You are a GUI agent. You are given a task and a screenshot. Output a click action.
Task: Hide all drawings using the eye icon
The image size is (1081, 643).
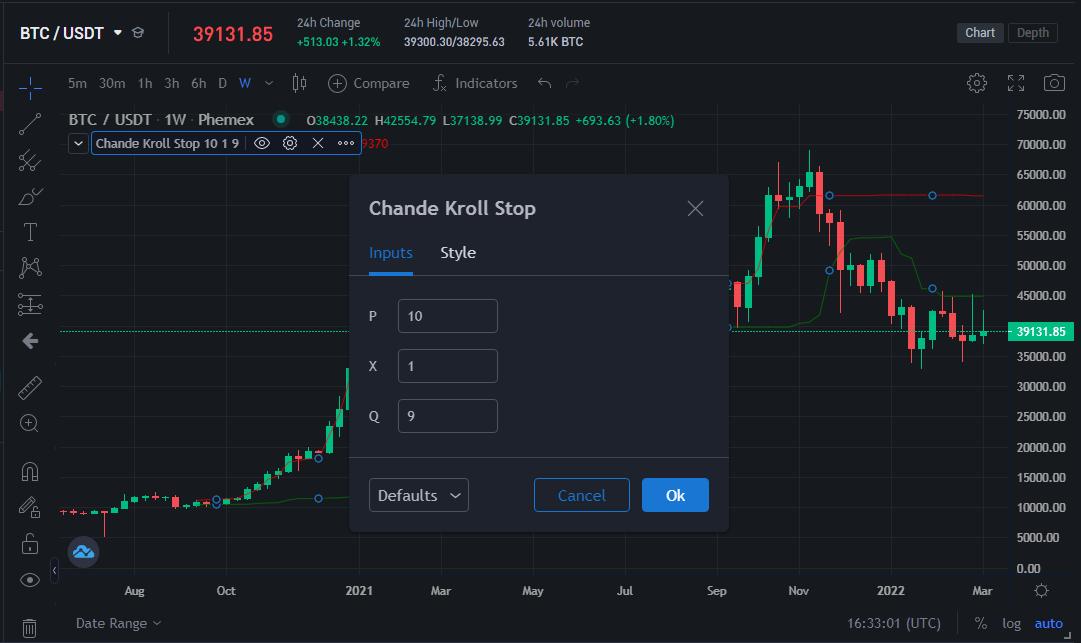tap(30, 580)
